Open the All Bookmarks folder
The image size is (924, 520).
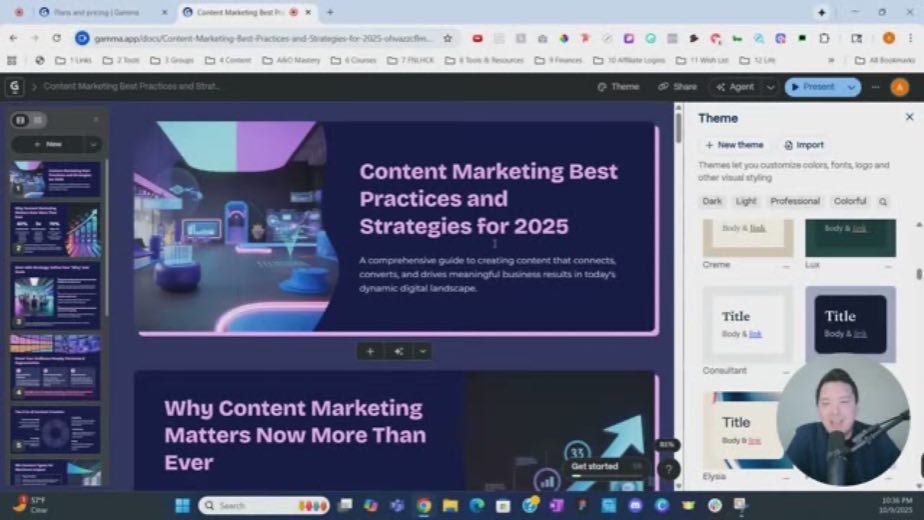[885, 60]
